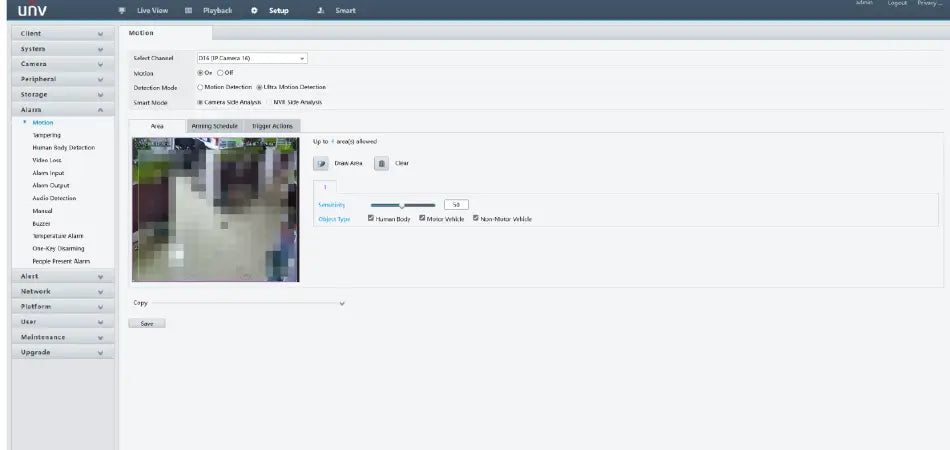The height and width of the screenshot is (450, 950).
Task: Select Tampering in Alarm menu
Action: point(46,135)
